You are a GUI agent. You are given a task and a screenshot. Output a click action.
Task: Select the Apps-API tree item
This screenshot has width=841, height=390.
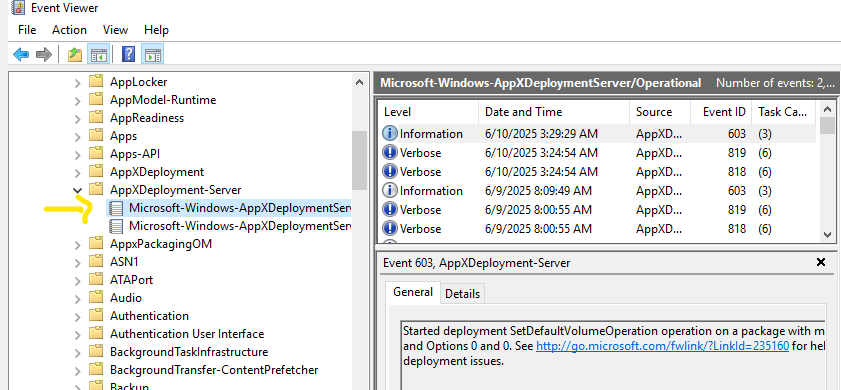click(x=135, y=153)
